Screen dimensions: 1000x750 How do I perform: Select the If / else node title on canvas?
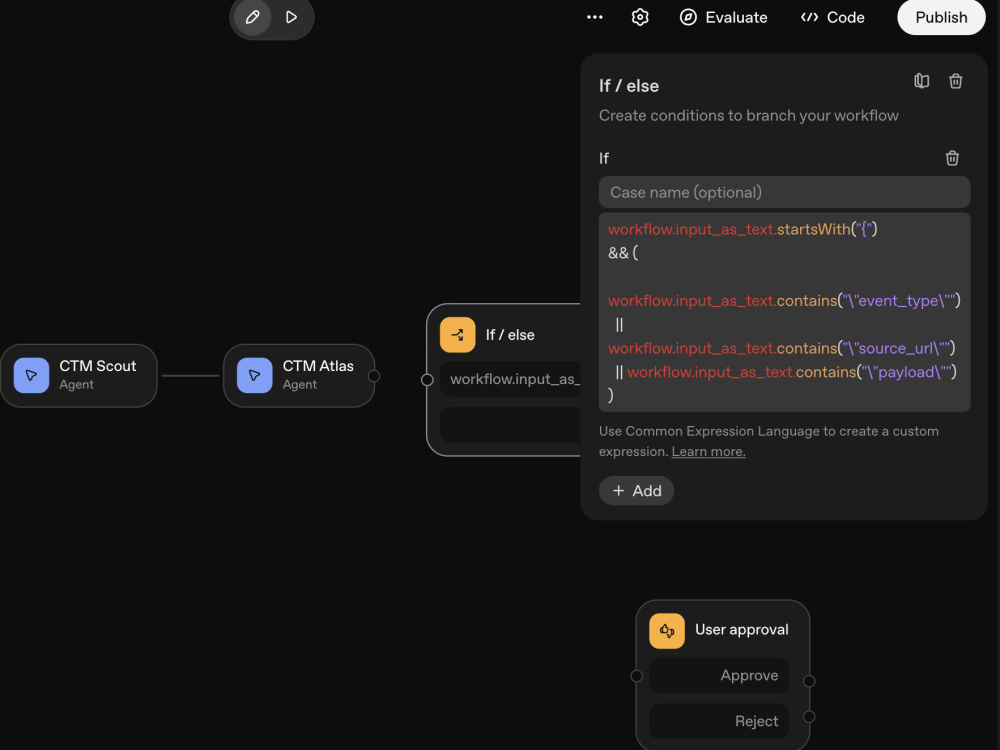point(510,335)
